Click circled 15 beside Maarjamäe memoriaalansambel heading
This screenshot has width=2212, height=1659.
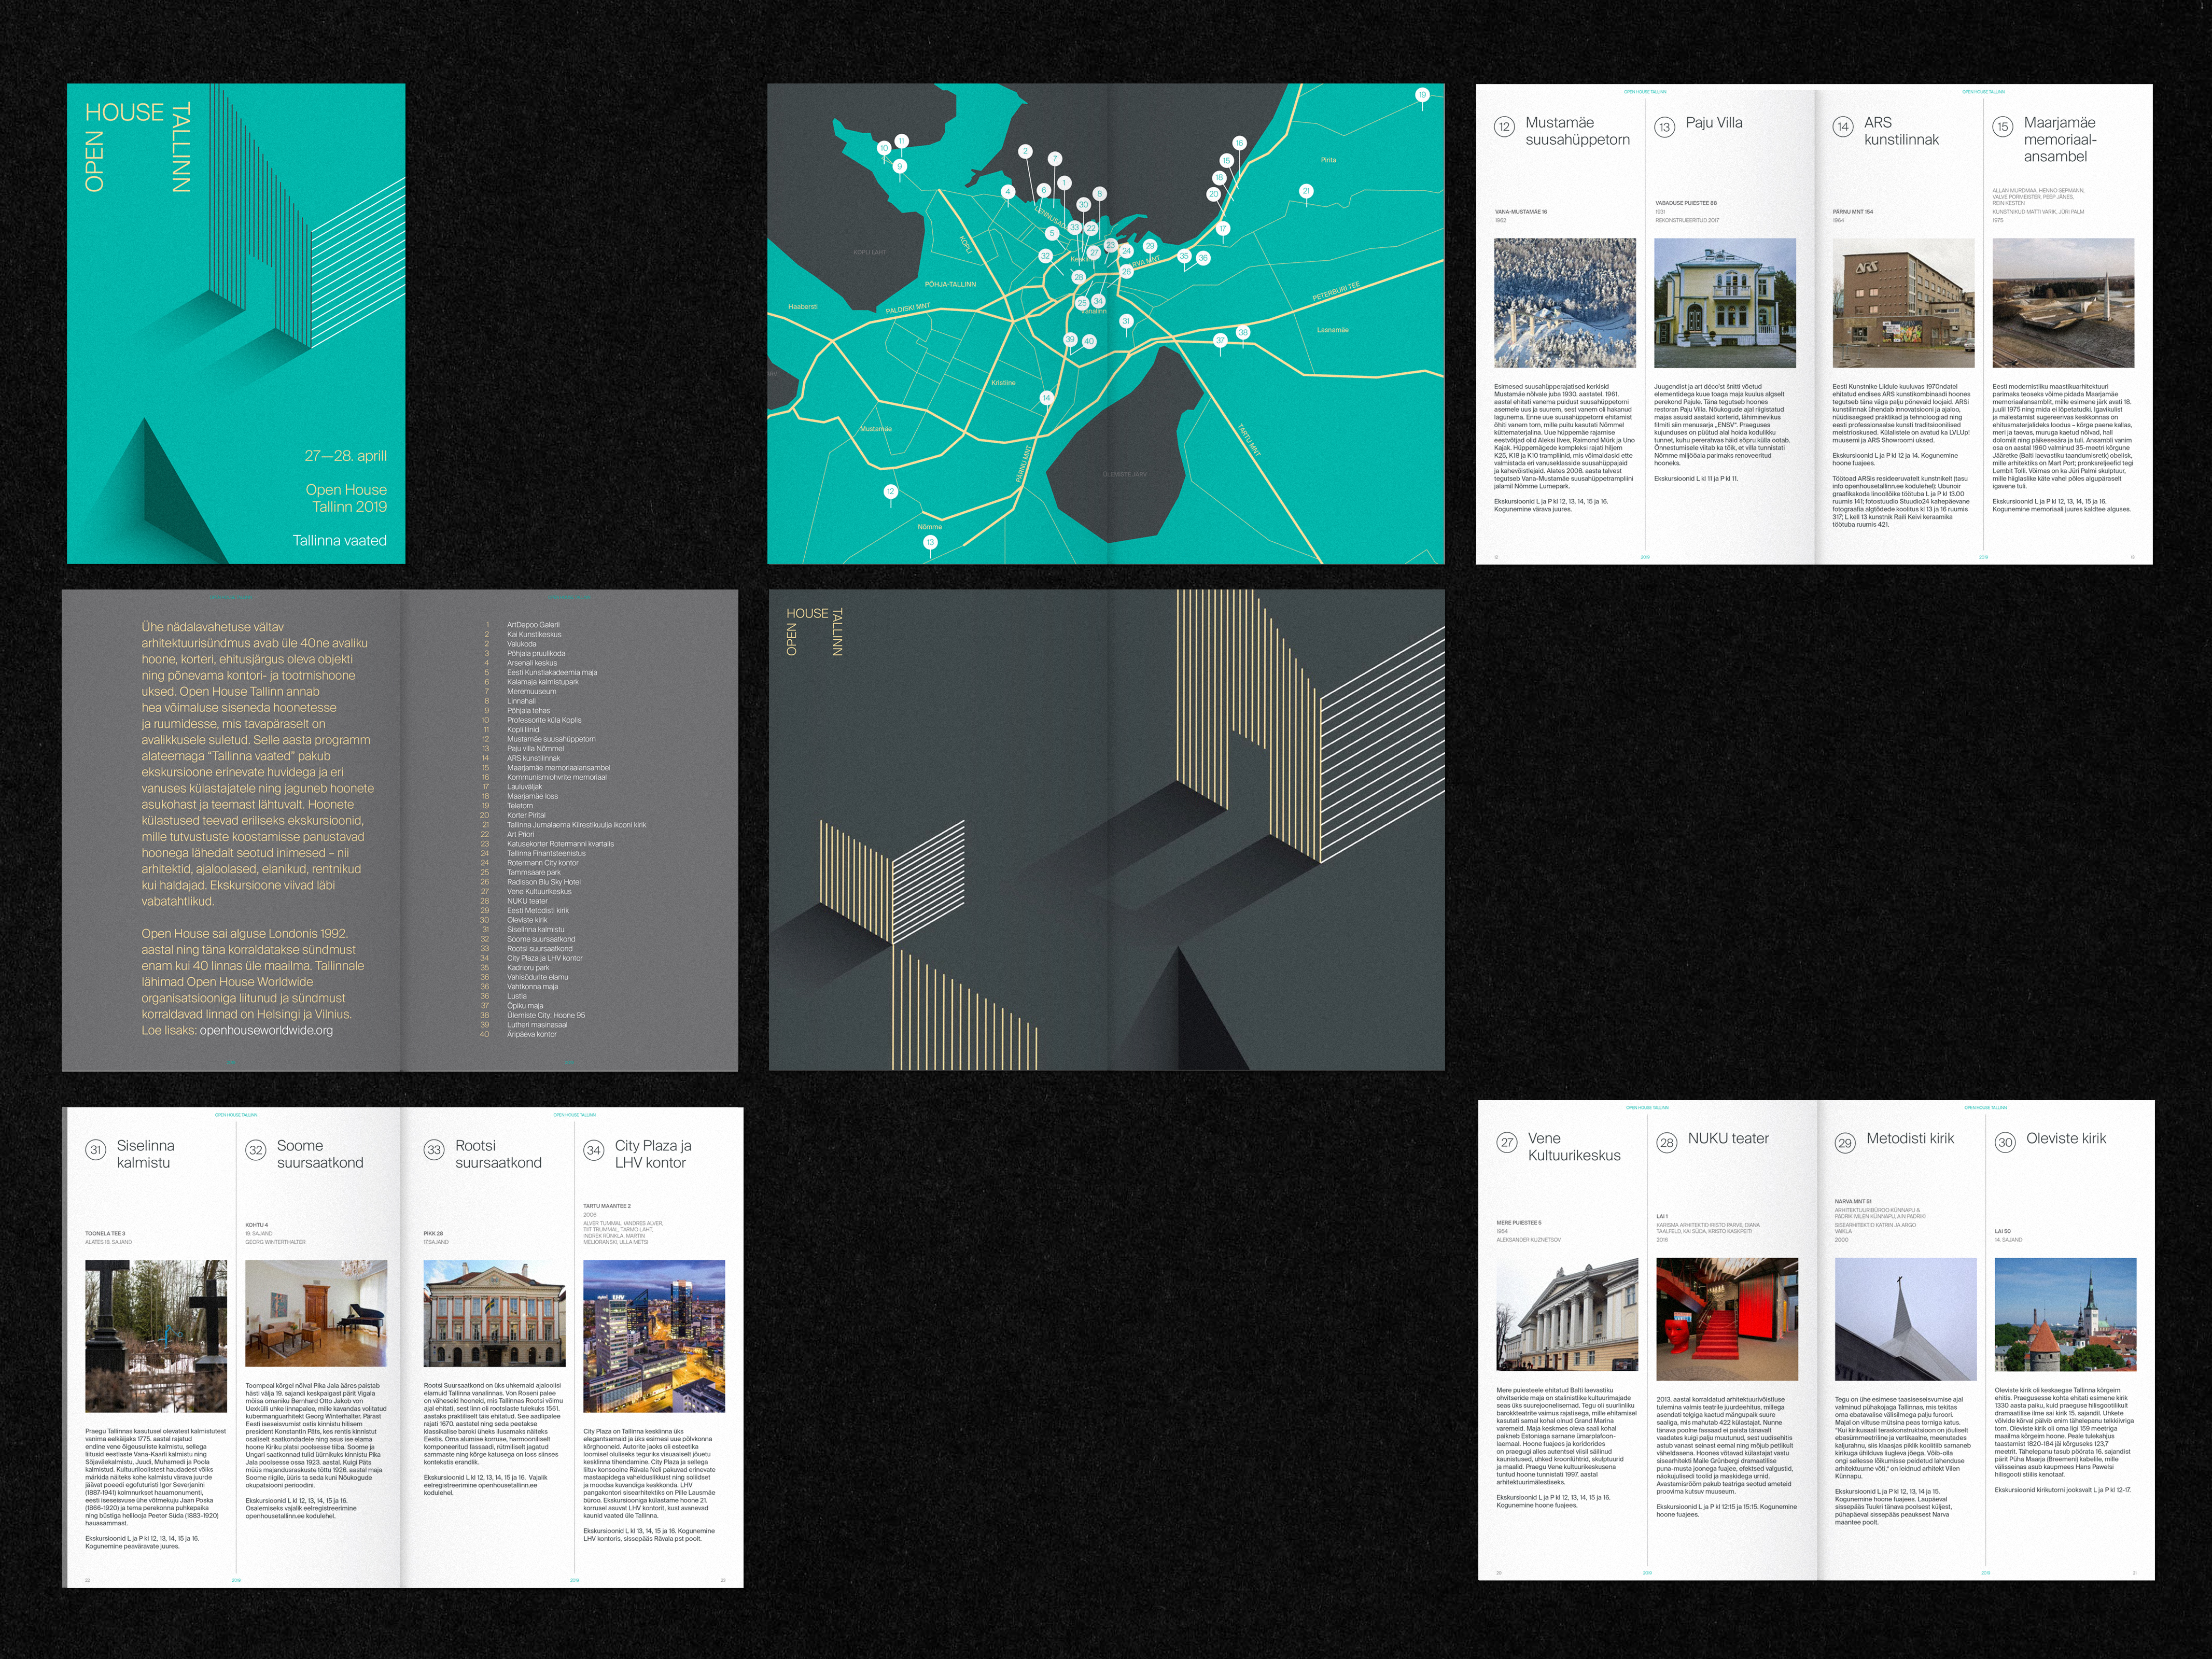click(2002, 127)
